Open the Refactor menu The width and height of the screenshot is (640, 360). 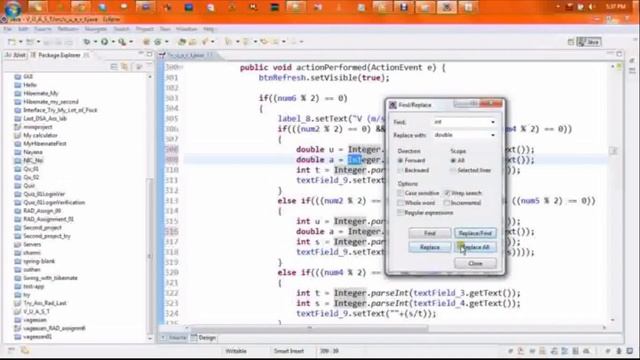[68, 29]
